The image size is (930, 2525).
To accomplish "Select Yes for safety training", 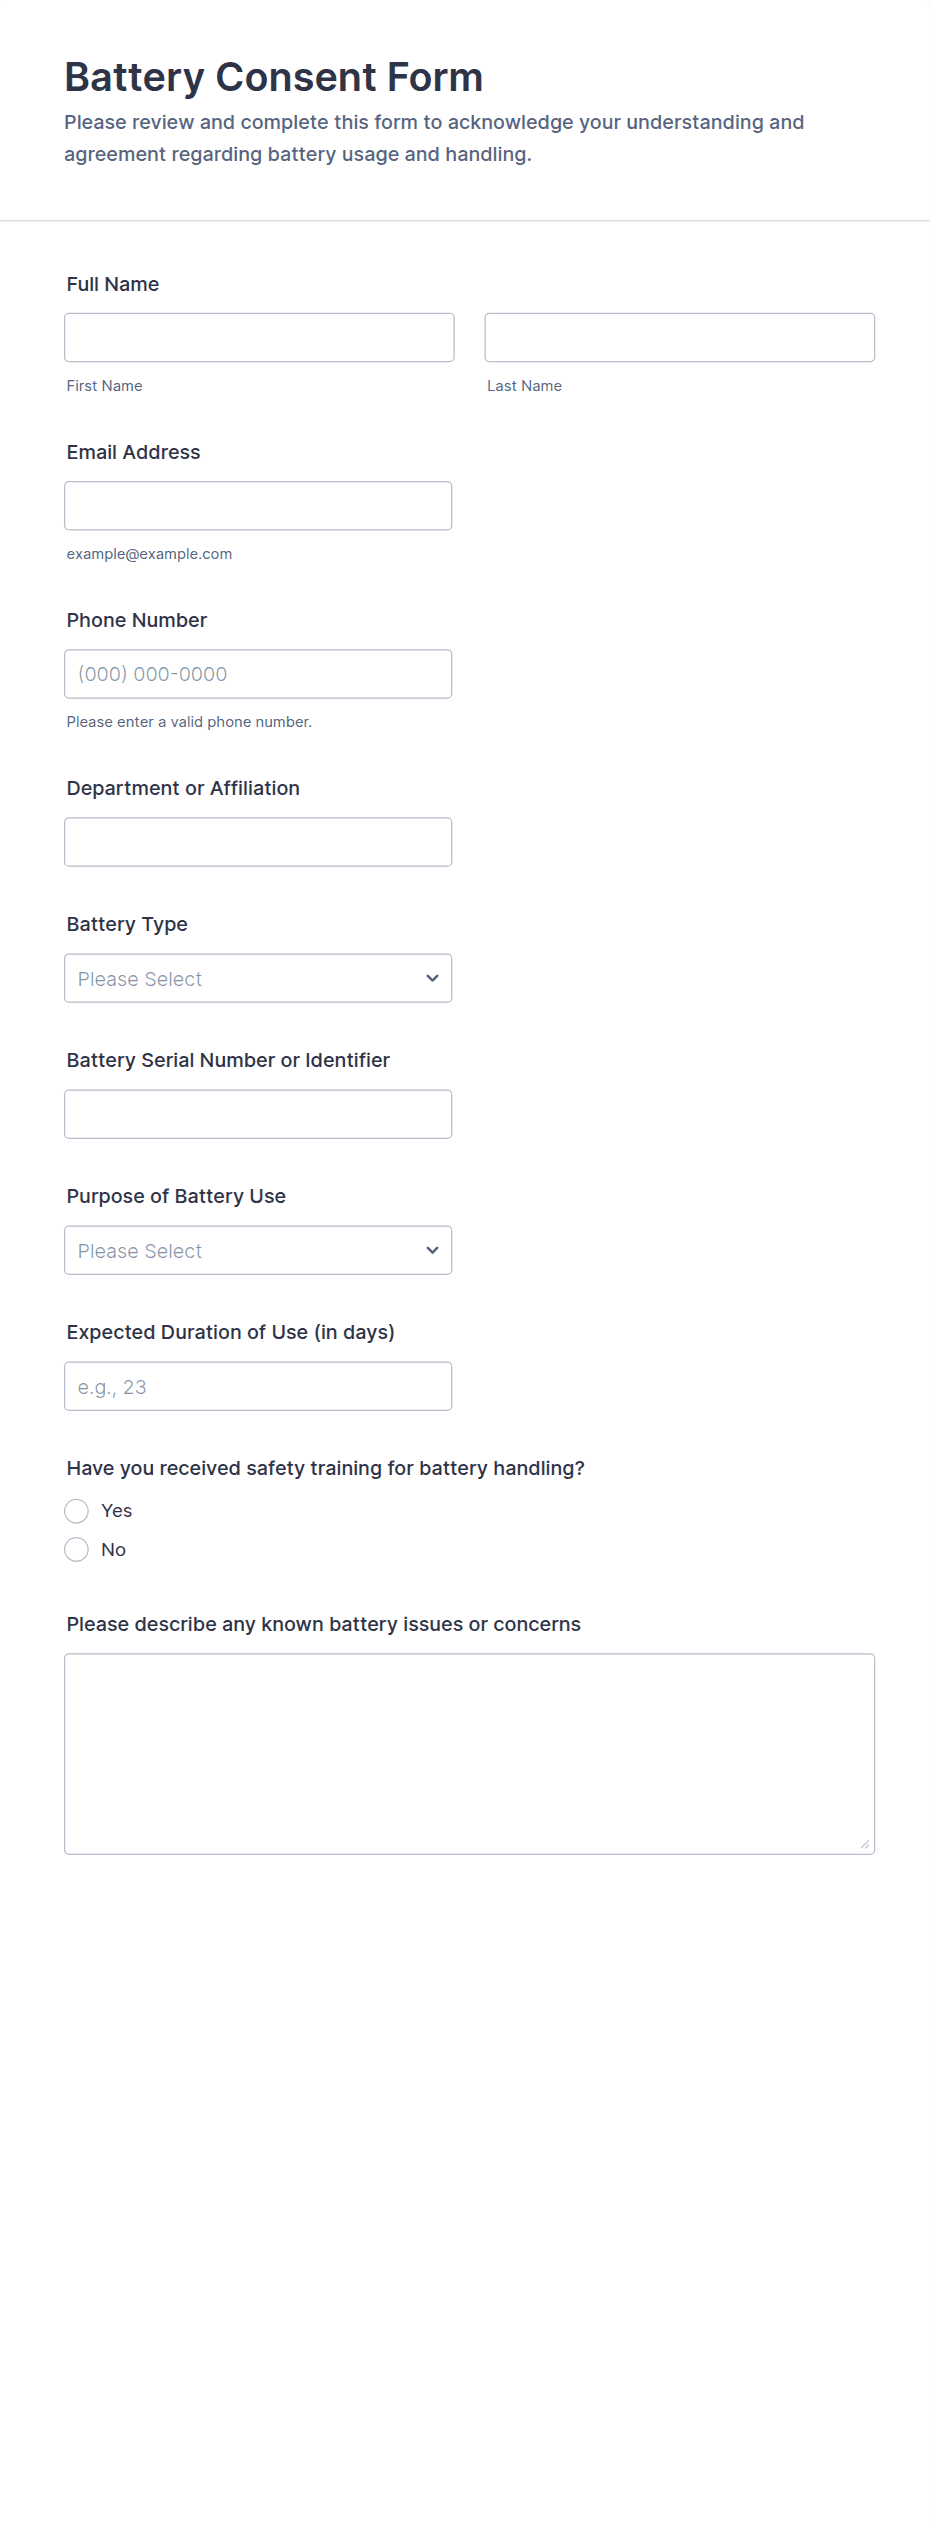I will click(77, 1511).
